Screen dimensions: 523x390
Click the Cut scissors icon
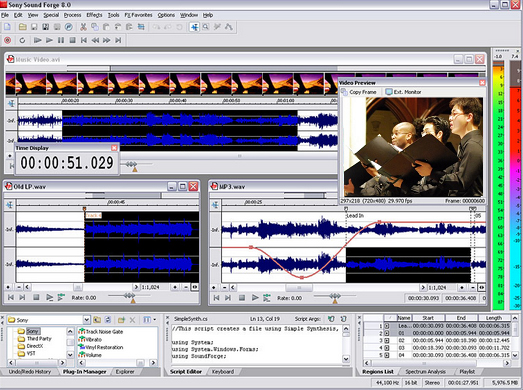point(83,27)
